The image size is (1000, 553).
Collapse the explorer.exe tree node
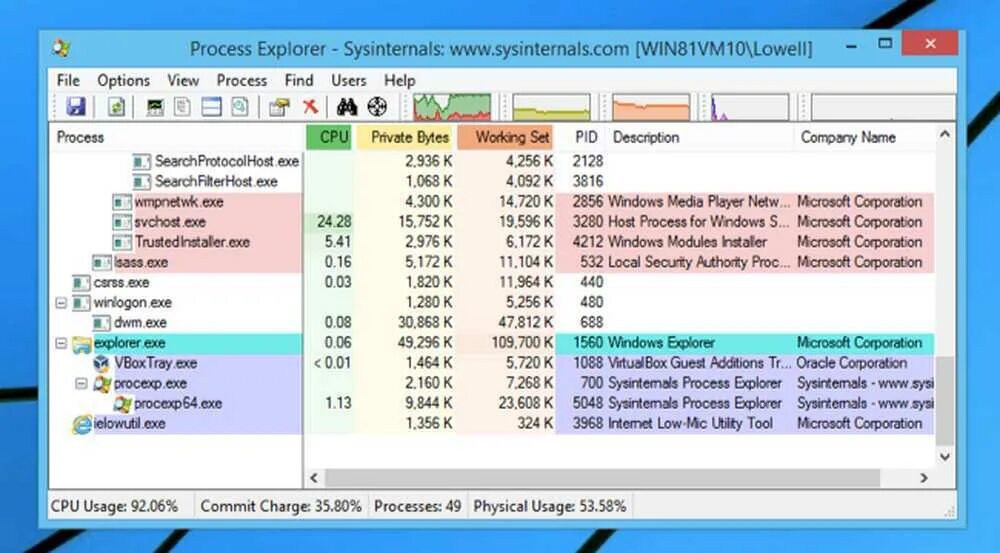61,343
